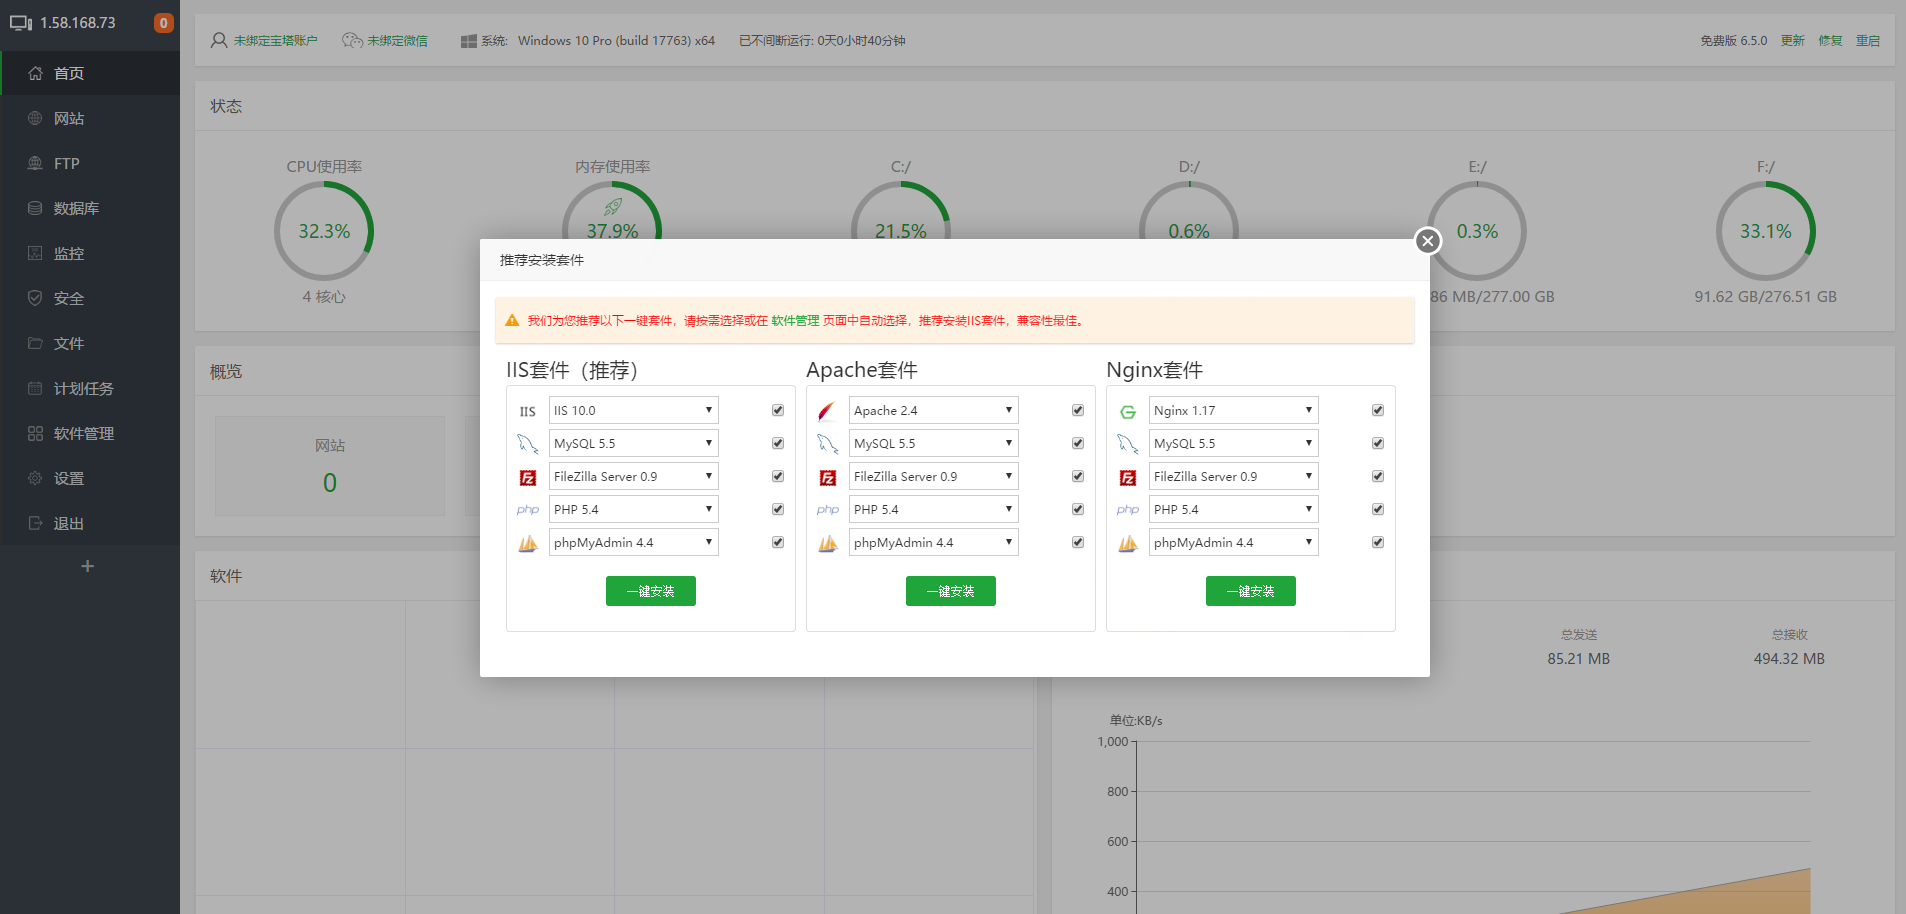Open the Nginx 1.17 version dropdown
Screen dimensions: 1906x914
[x=1234, y=410]
